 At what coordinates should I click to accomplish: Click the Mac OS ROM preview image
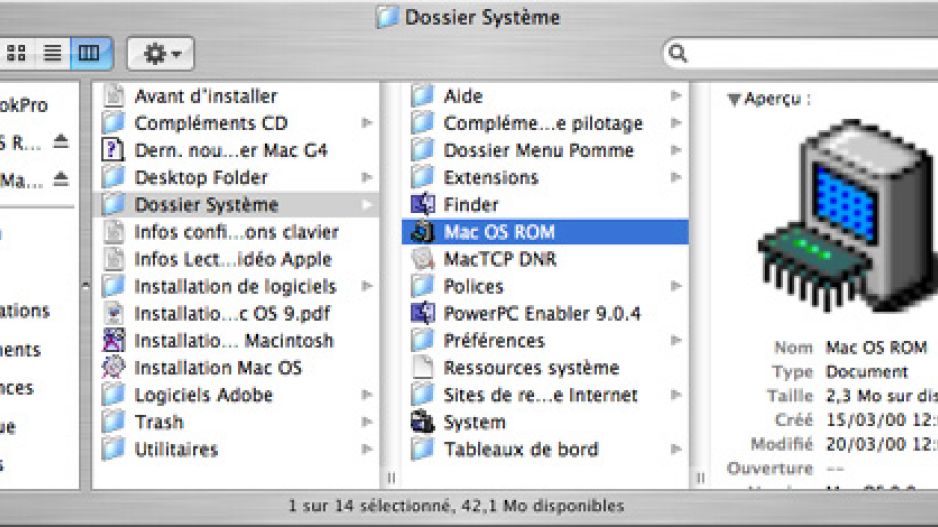[x=848, y=217]
